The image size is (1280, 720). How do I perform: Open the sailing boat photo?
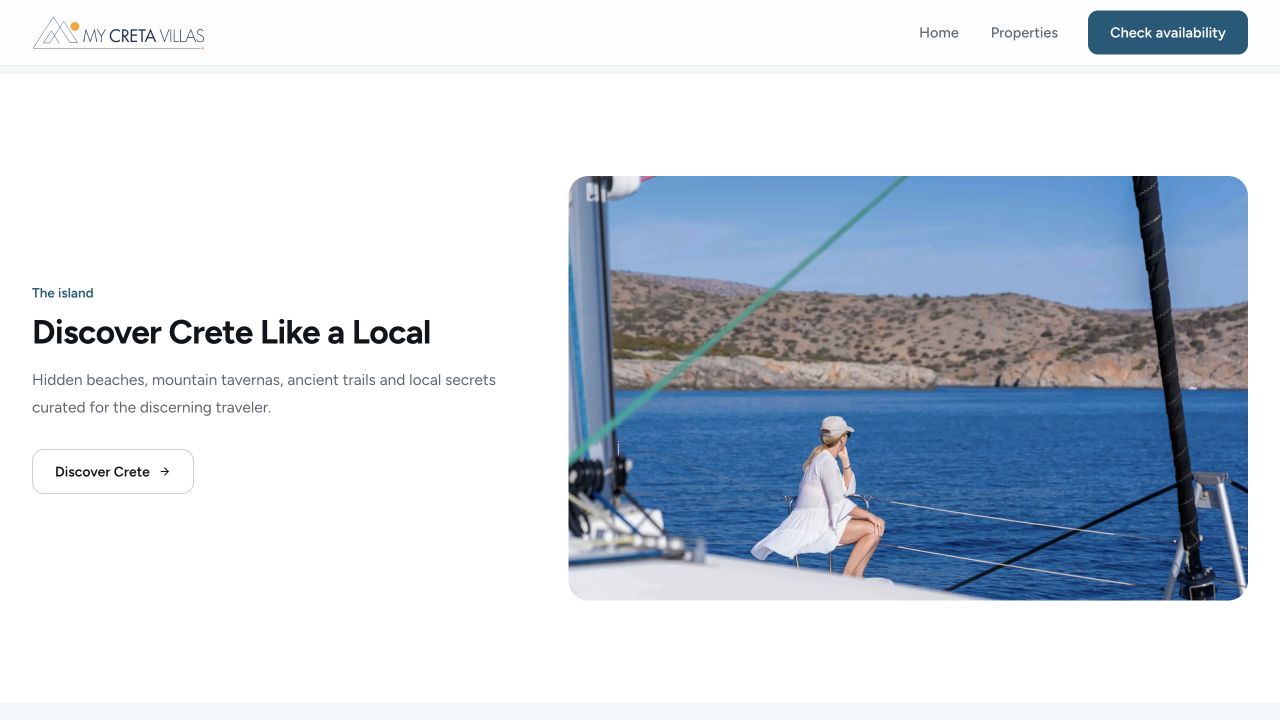[908, 388]
